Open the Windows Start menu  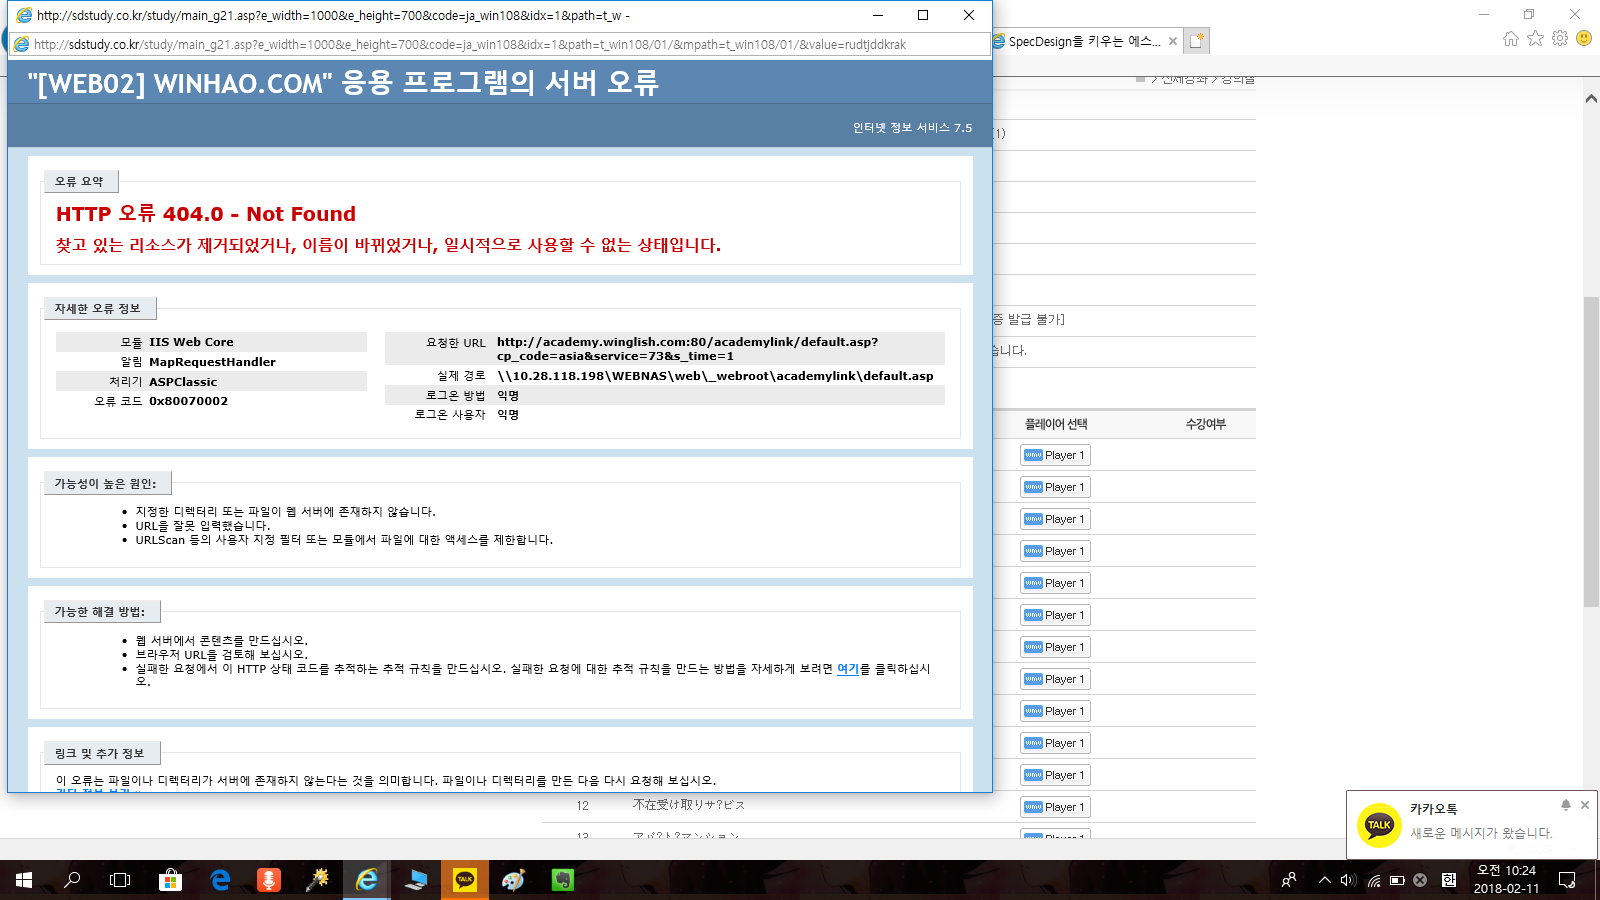pos(24,880)
